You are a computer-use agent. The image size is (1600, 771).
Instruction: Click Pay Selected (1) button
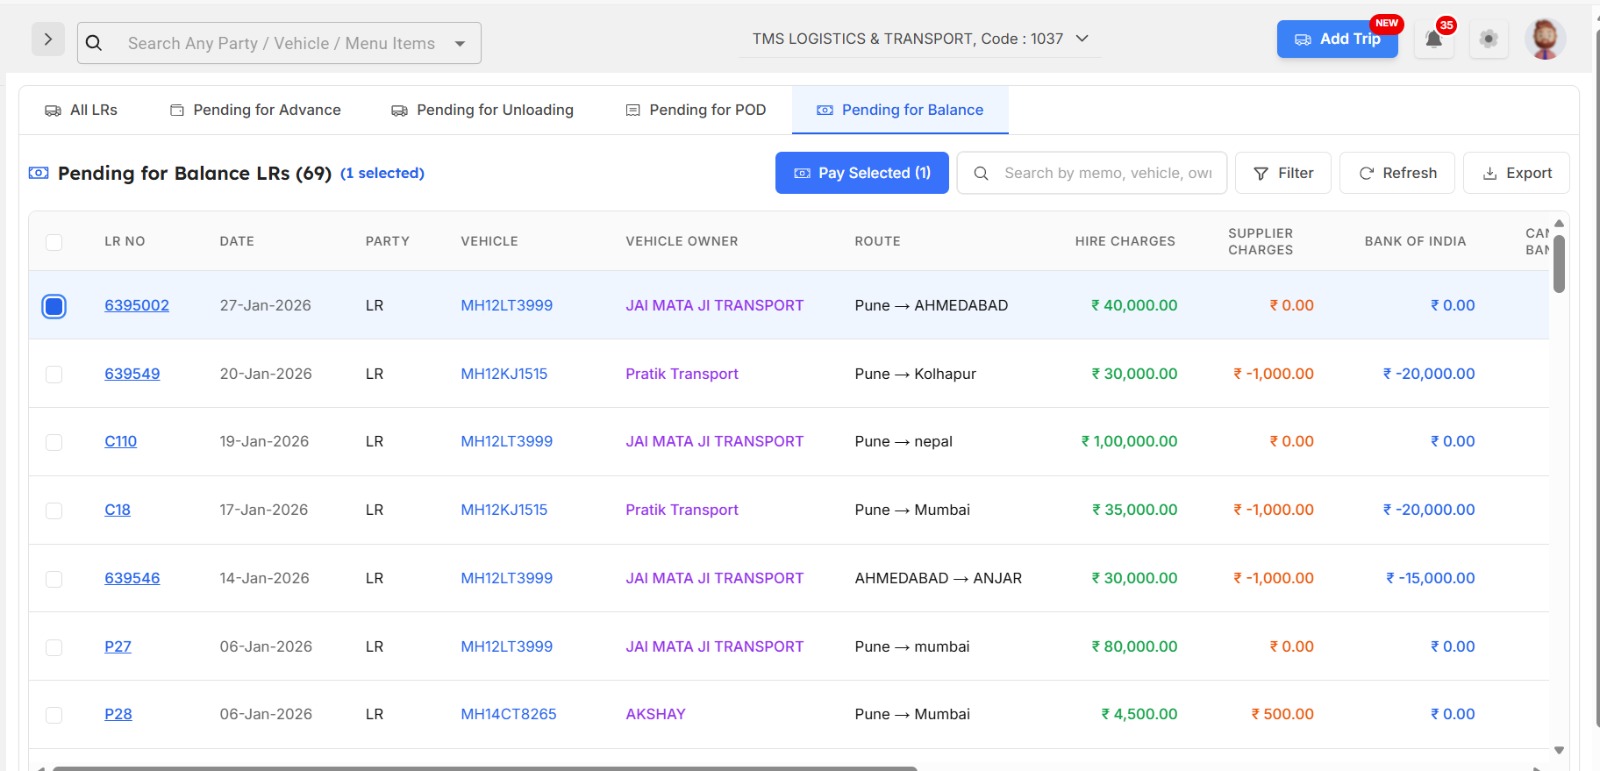[861, 173]
